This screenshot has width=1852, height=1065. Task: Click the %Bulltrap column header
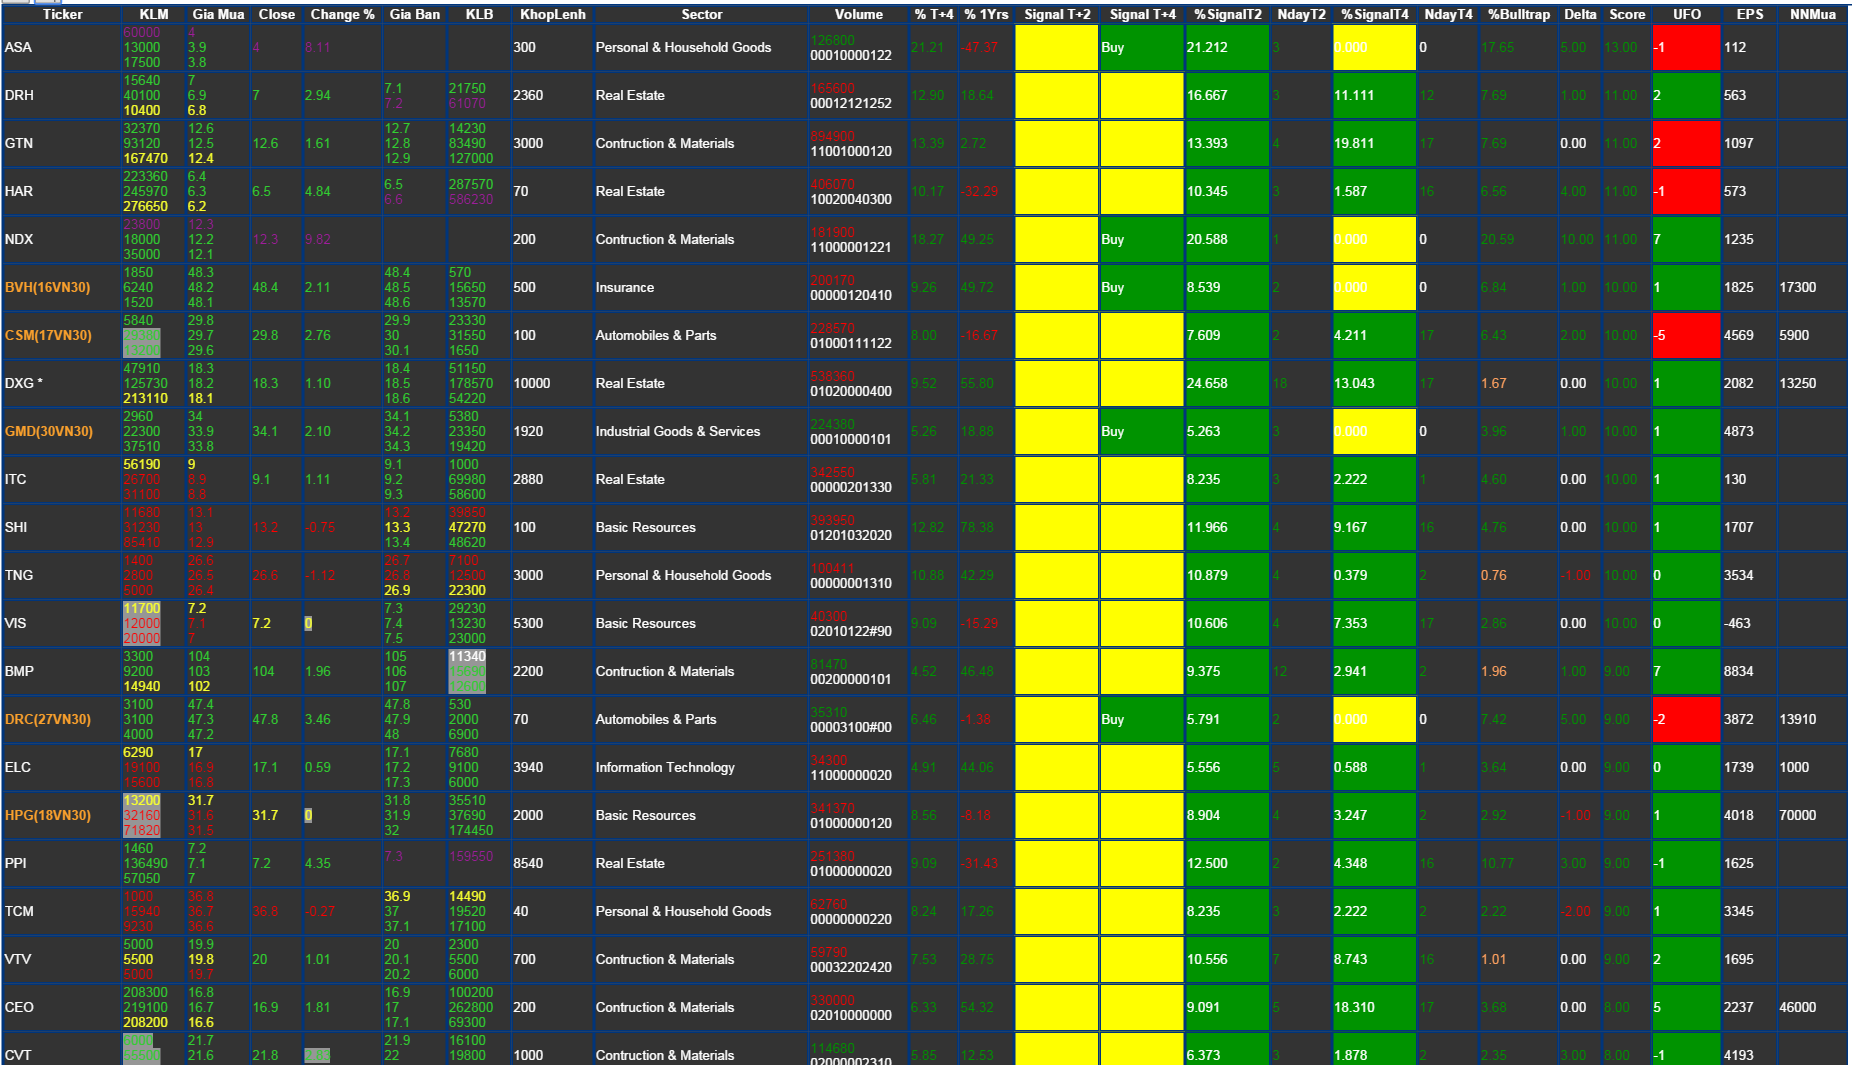(x=1518, y=14)
